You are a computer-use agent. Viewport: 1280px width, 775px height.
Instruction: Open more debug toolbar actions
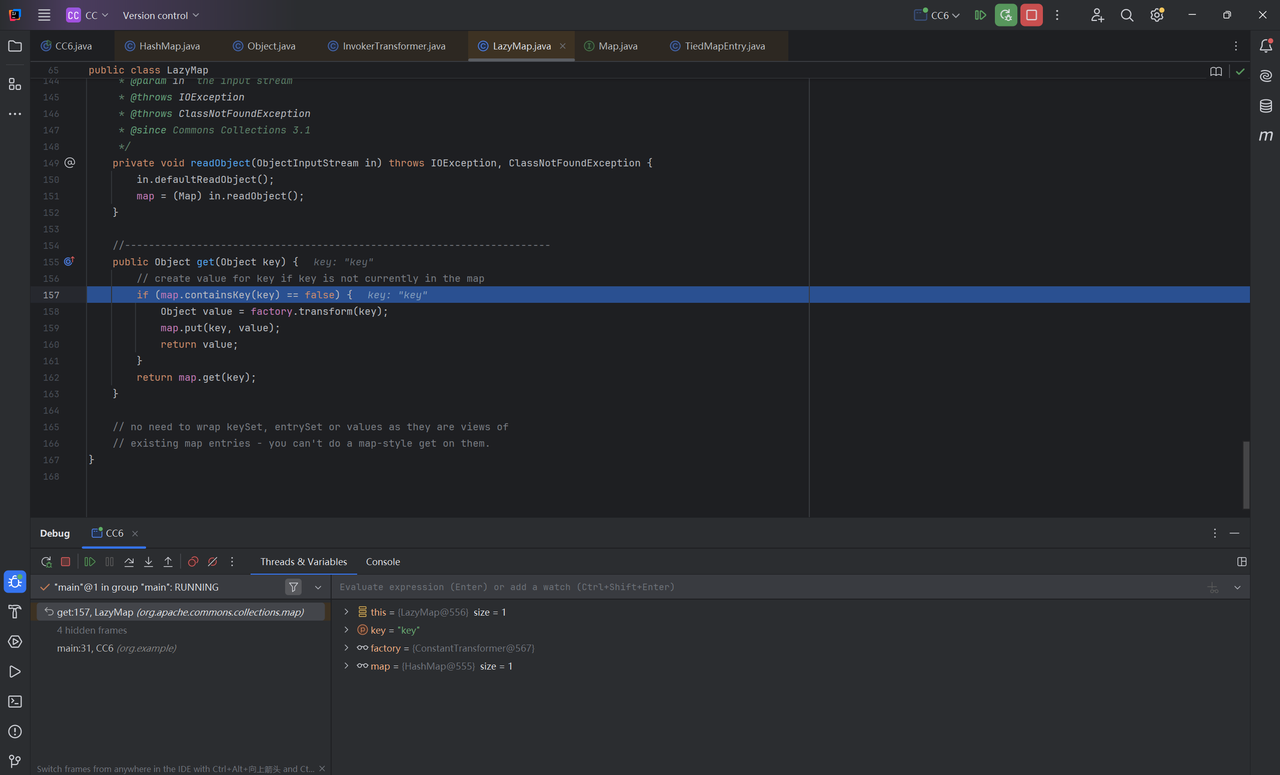[232, 562]
